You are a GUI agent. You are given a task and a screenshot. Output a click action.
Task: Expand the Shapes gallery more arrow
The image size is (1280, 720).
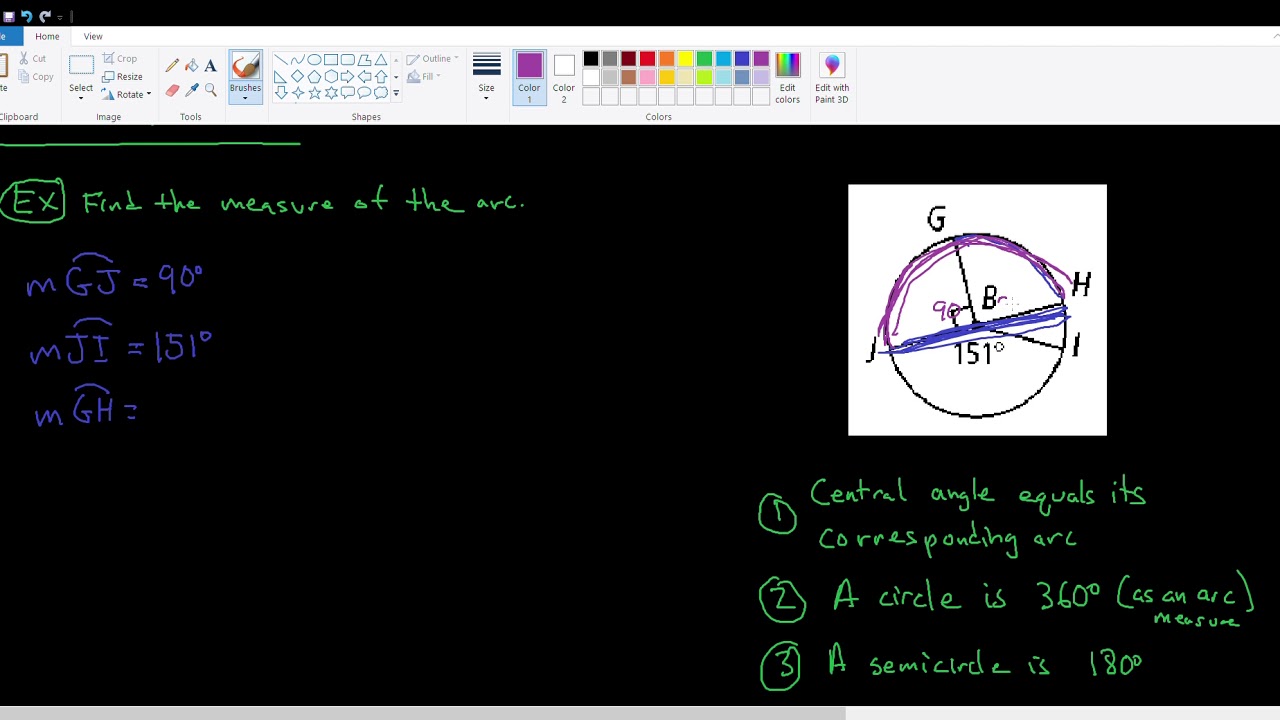coord(396,93)
